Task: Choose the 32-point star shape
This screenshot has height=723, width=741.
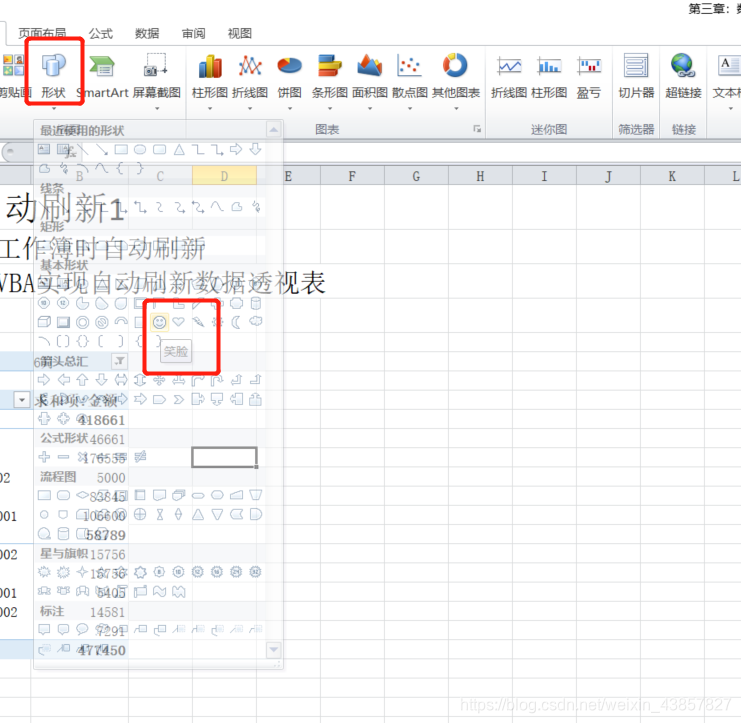Action: (x=256, y=572)
